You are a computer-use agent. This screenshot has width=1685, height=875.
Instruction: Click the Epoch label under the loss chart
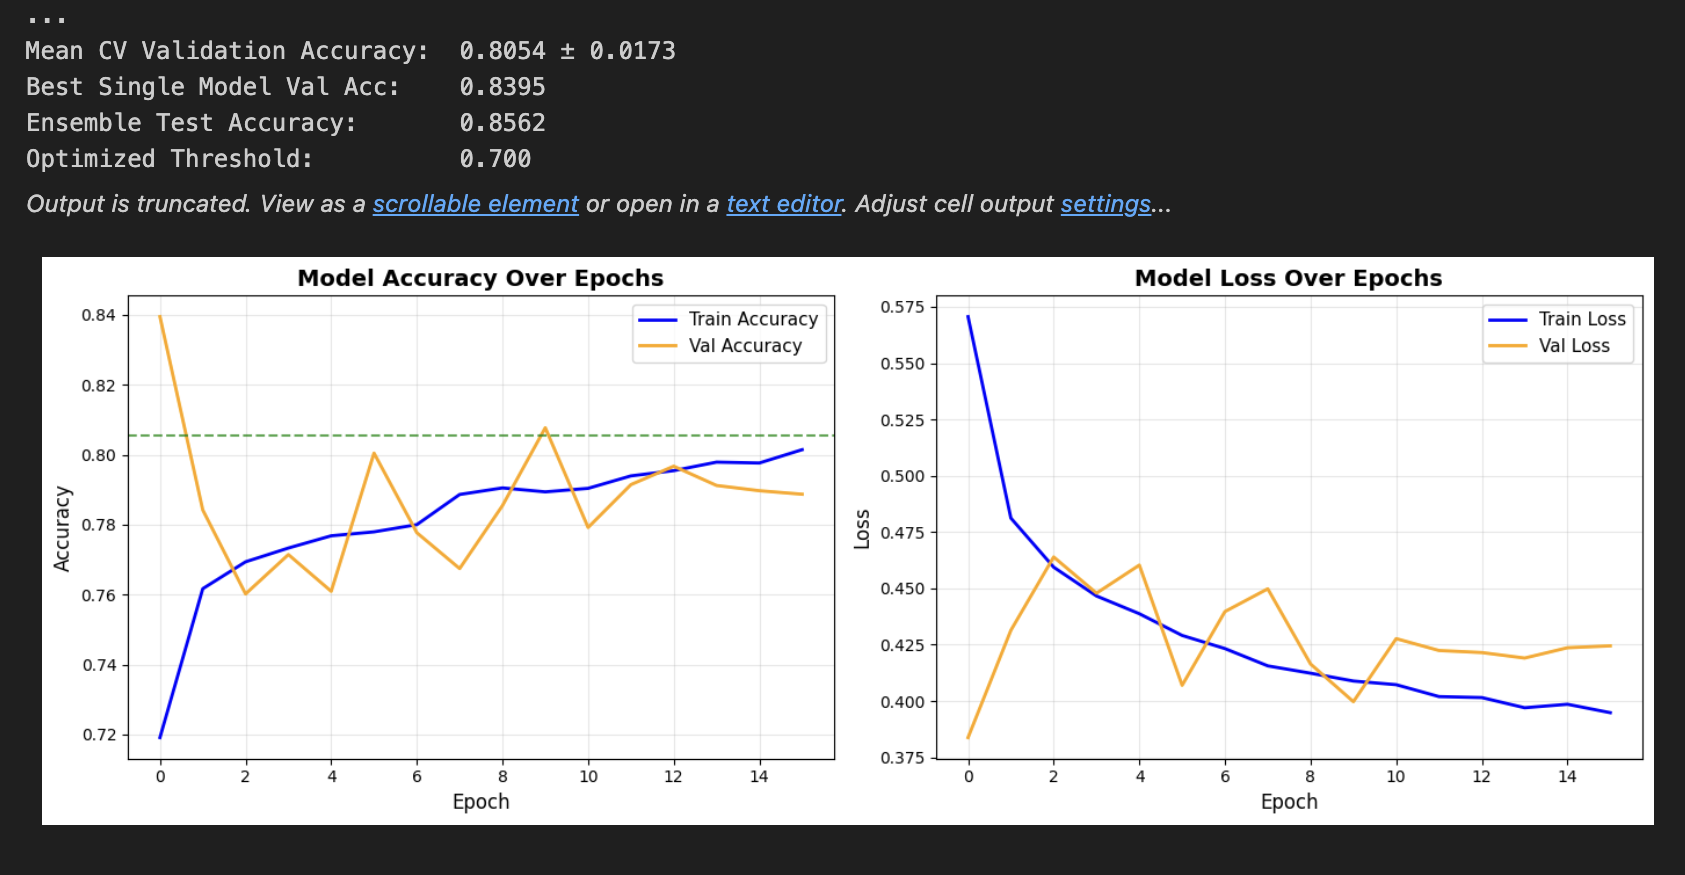point(1288,802)
